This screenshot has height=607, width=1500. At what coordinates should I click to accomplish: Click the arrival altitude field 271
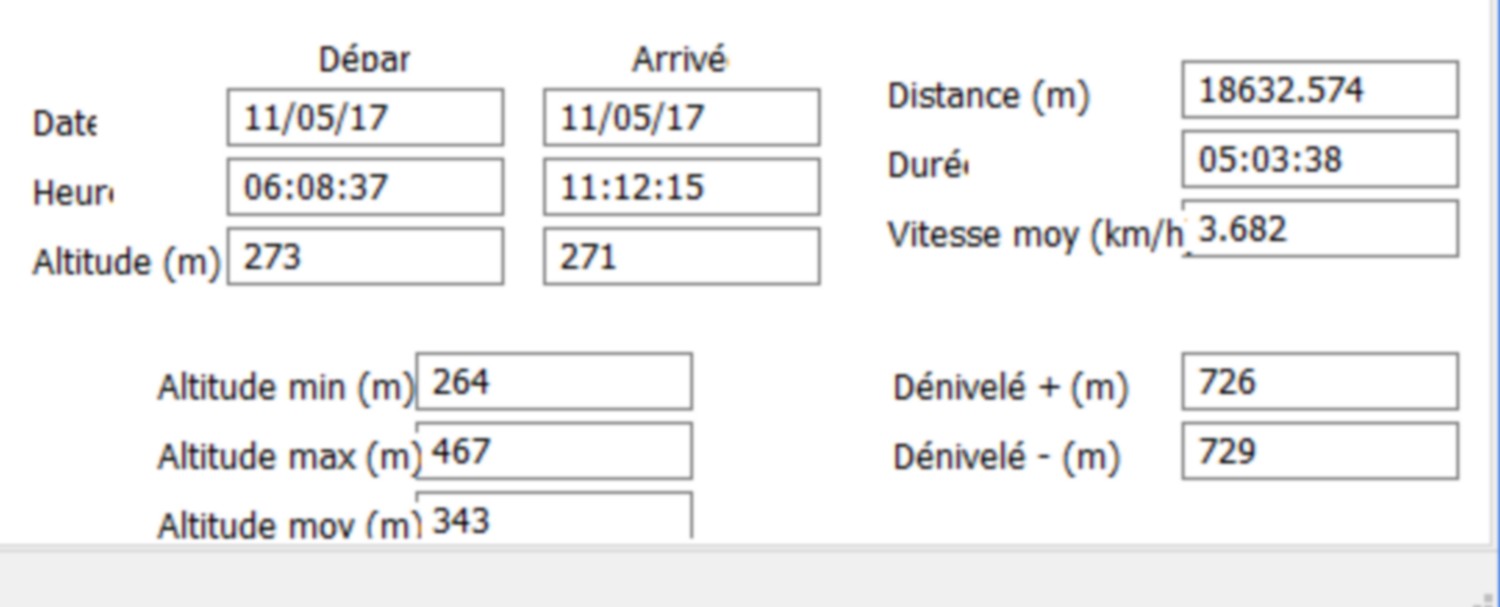682,257
